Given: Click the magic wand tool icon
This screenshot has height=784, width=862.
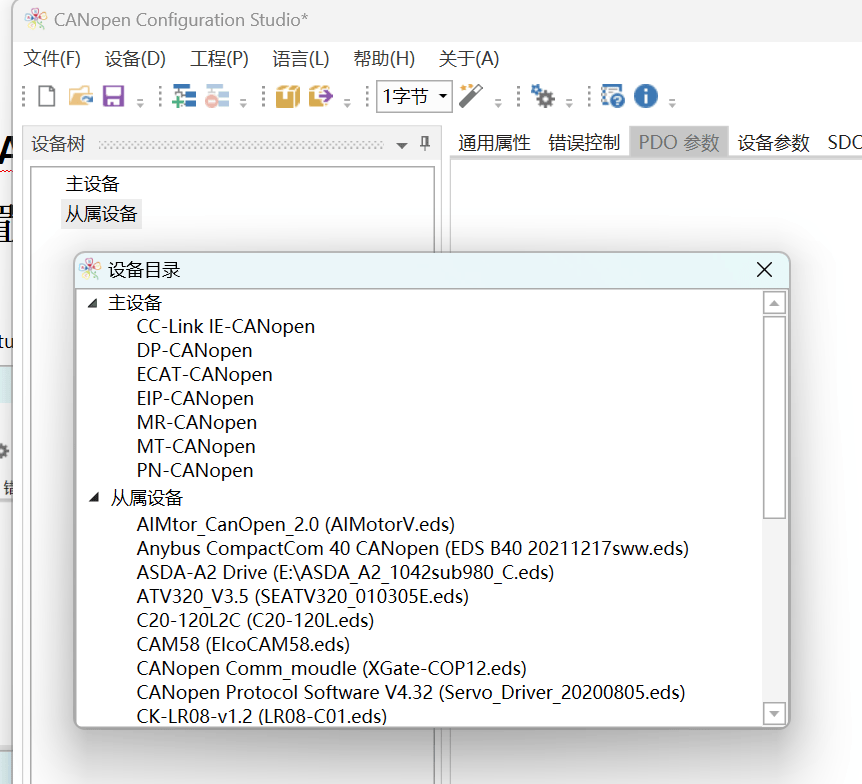Looking at the screenshot, I should pyautogui.click(x=471, y=96).
